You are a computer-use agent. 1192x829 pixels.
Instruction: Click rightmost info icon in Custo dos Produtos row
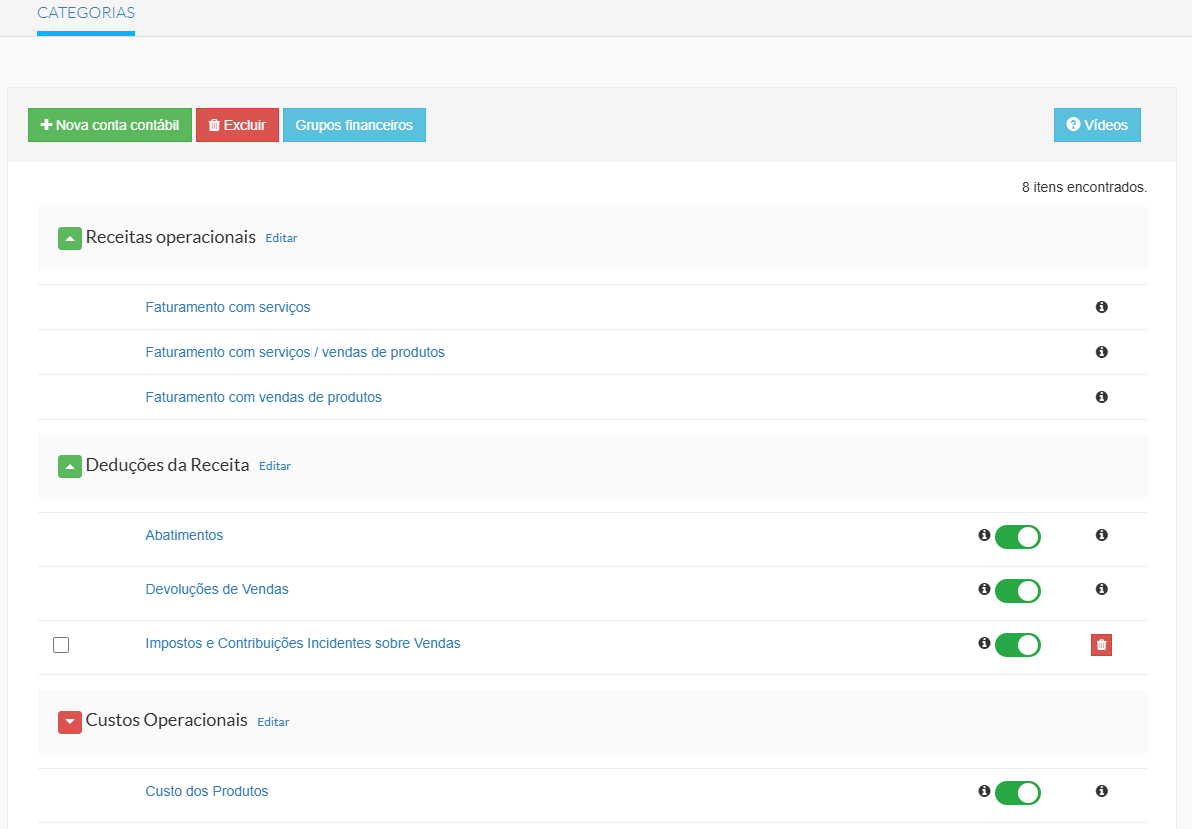click(x=1101, y=791)
